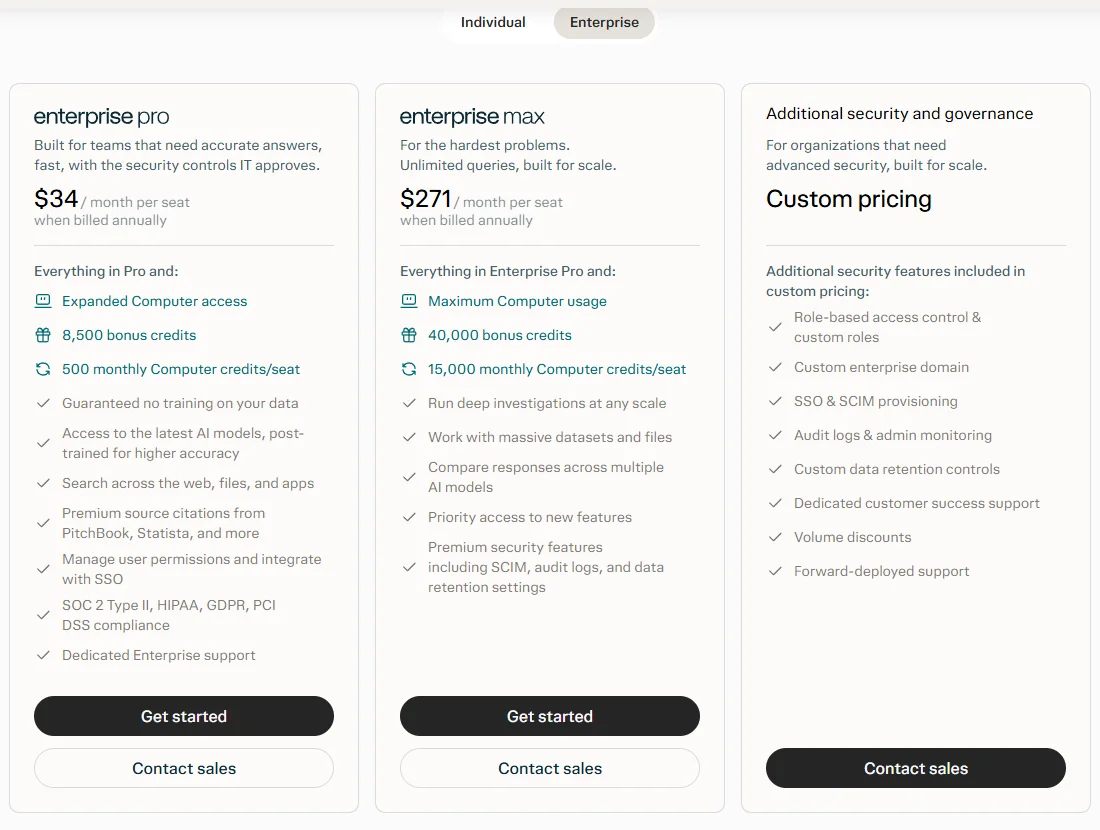This screenshot has width=1100, height=830.
Task: Click the checkmark beside Guaranteed no training on your data
Action: [x=43, y=403]
